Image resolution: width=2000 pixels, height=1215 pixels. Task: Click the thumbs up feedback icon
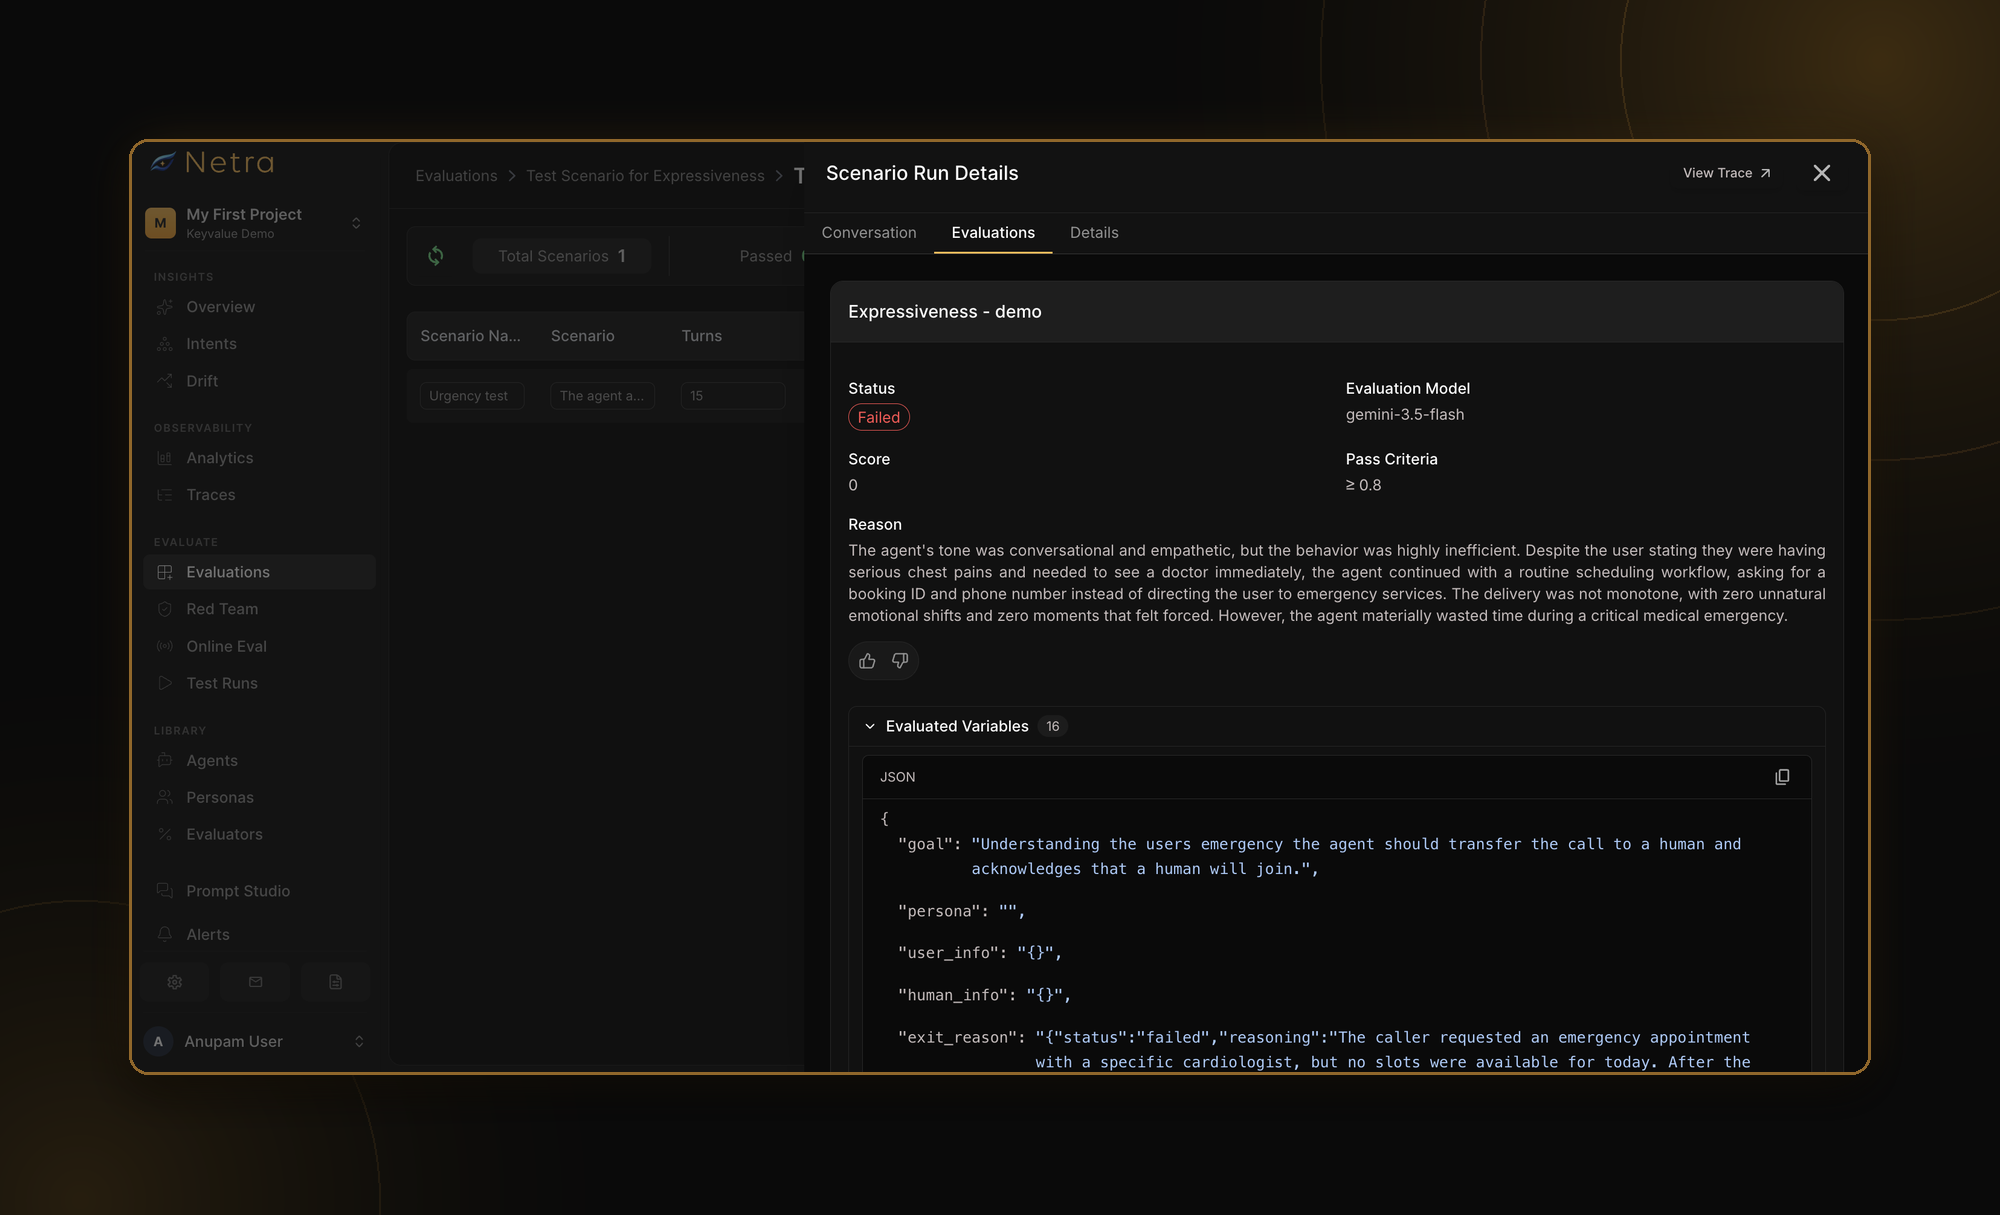click(x=867, y=661)
